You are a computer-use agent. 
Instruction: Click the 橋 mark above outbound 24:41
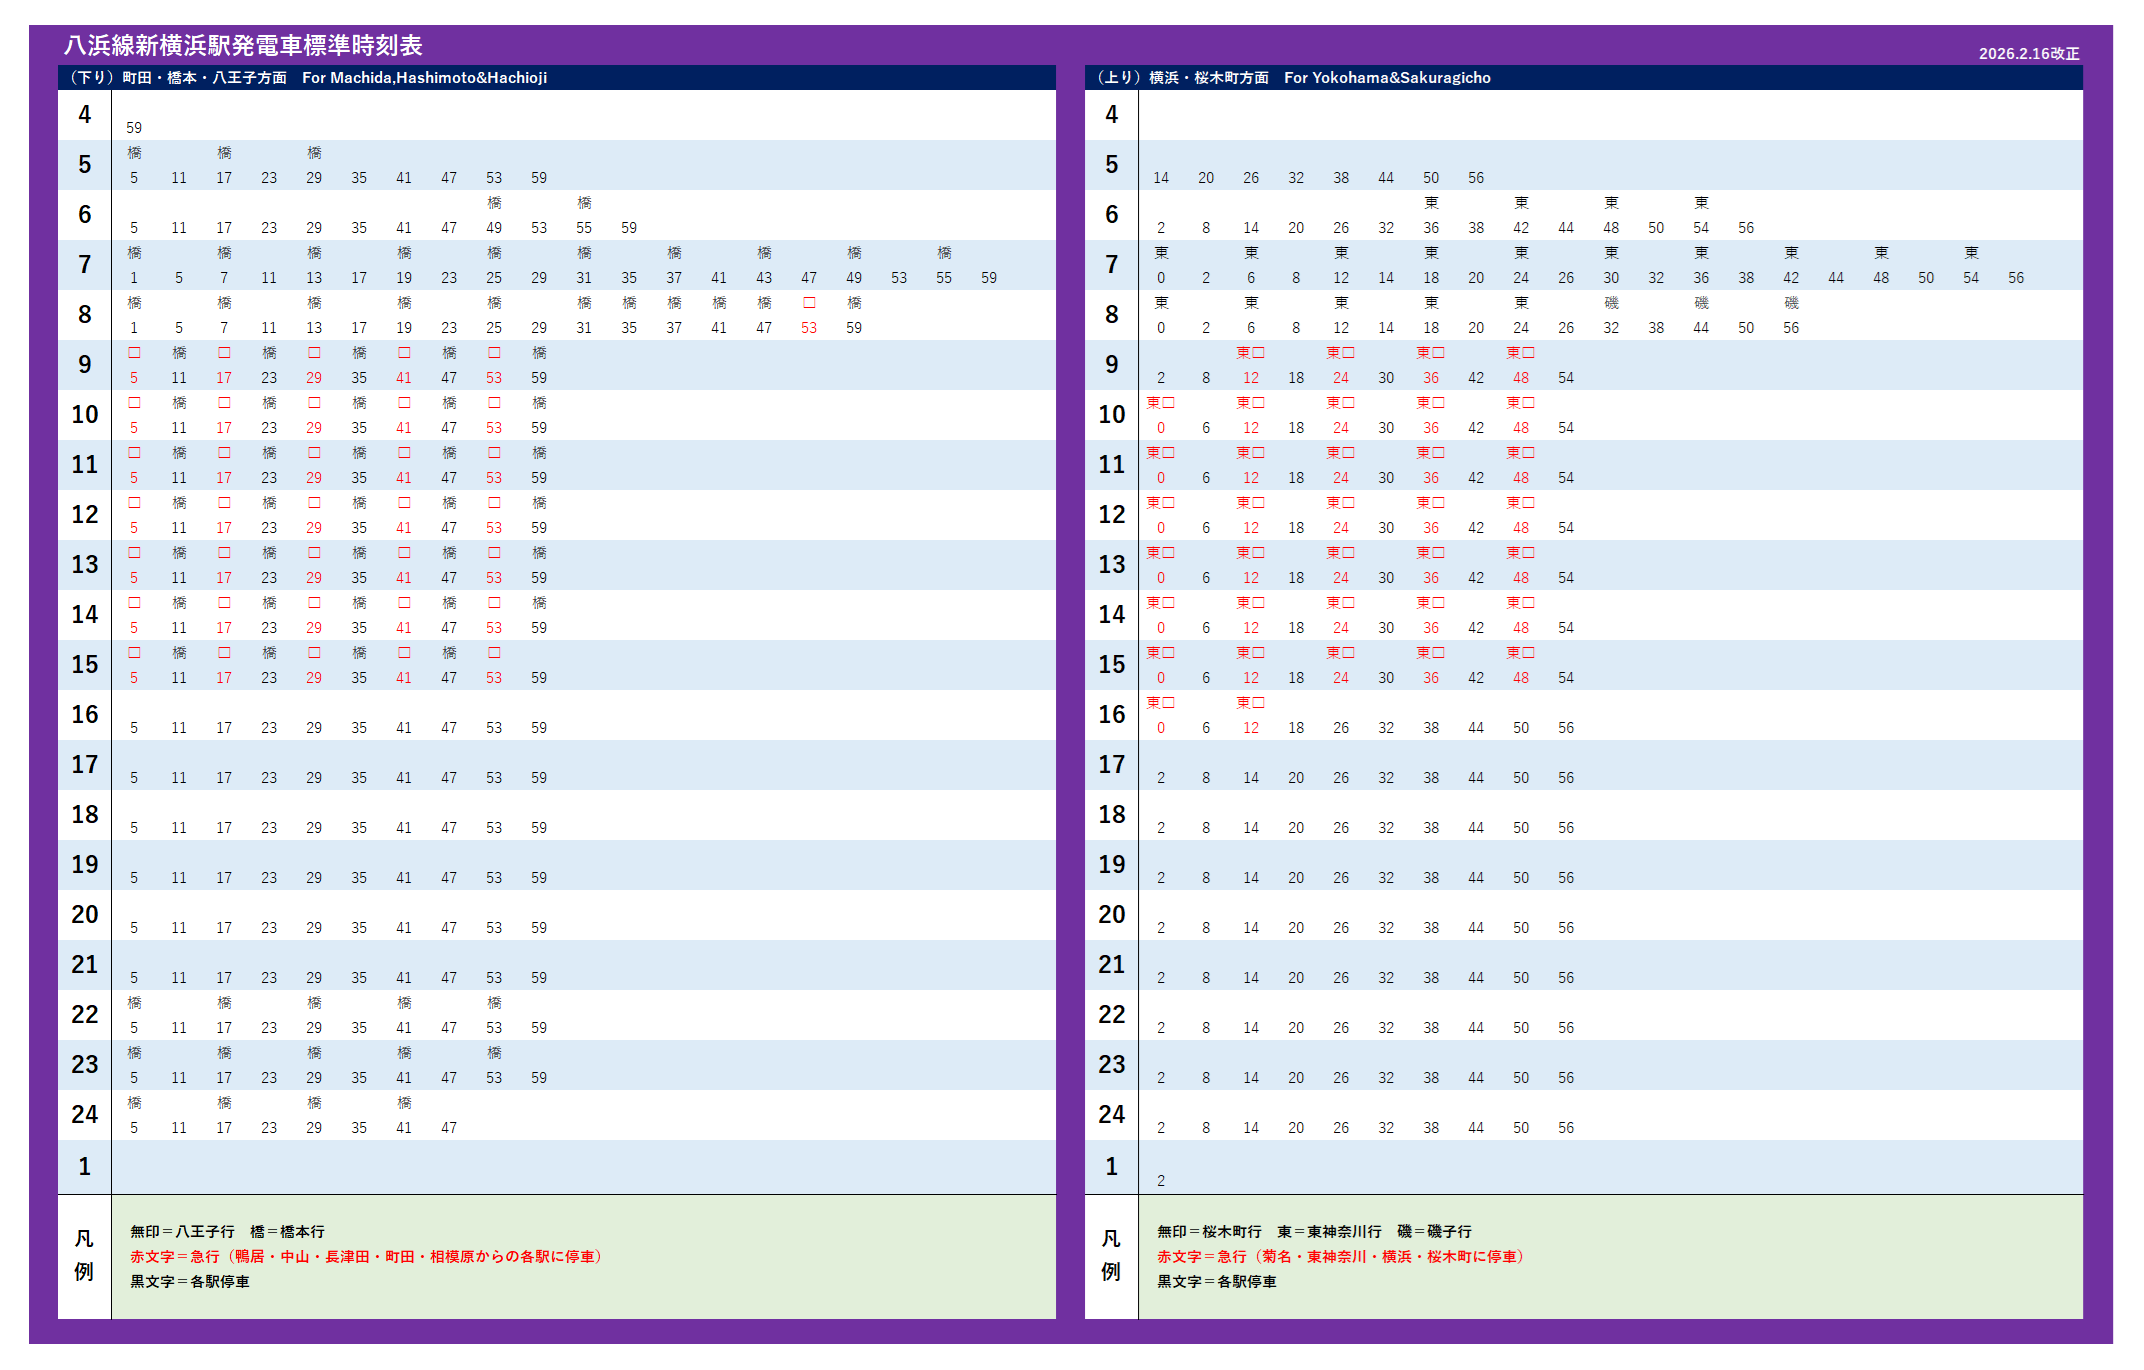click(x=404, y=1103)
